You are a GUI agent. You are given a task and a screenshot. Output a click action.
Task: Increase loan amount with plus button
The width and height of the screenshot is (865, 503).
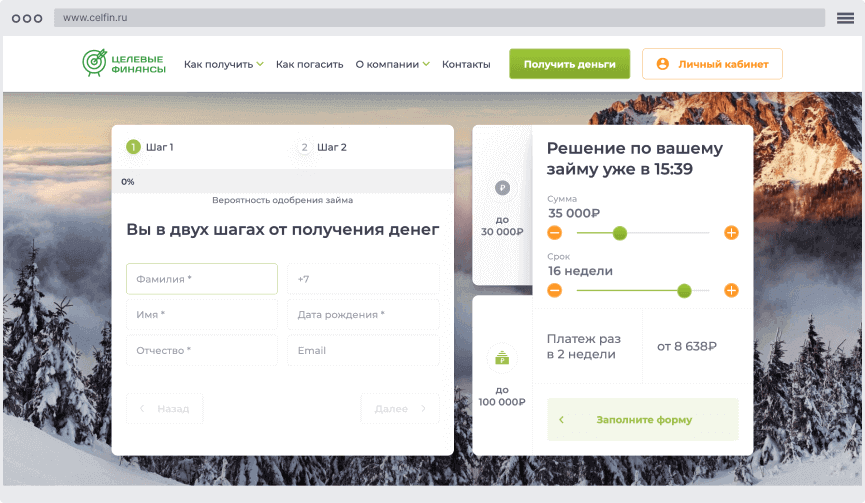(x=731, y=233)
